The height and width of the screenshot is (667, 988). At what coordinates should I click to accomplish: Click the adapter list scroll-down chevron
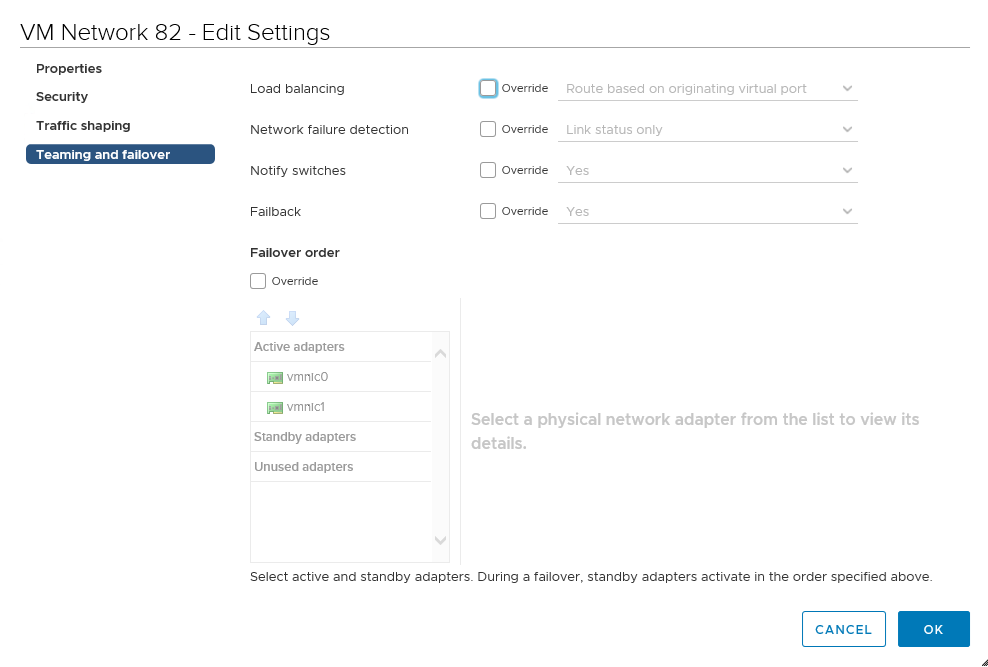[x=440, y=540]
